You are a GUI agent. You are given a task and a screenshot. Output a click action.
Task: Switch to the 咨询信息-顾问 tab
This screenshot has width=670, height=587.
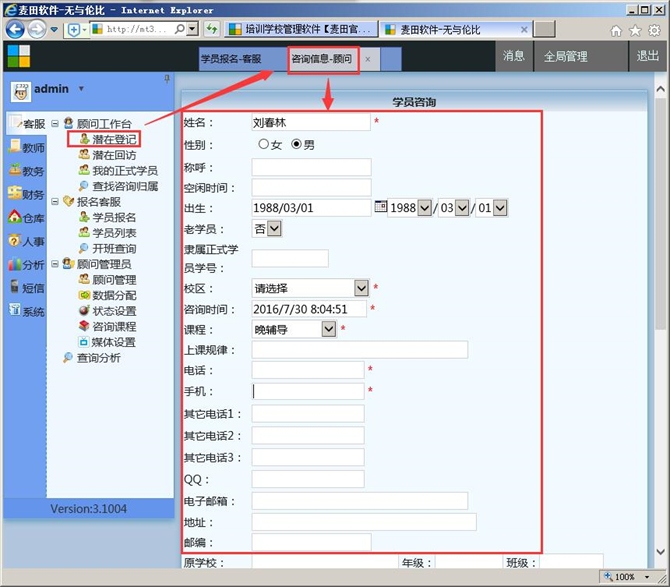pyautogui.click(x=322, y=59)
